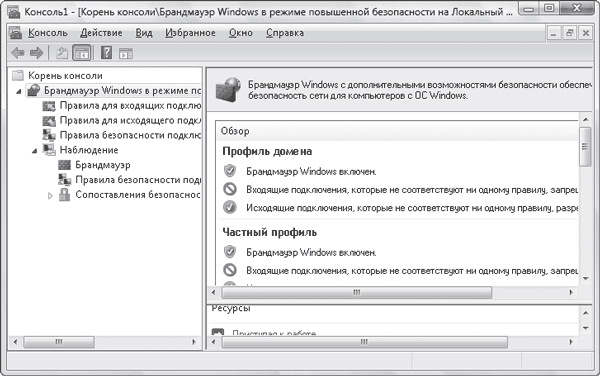Click the Брандмауэр brick wall icon under Наблюдение
The width and height of the screenshot is (600, 376).
tap(64, 165)
